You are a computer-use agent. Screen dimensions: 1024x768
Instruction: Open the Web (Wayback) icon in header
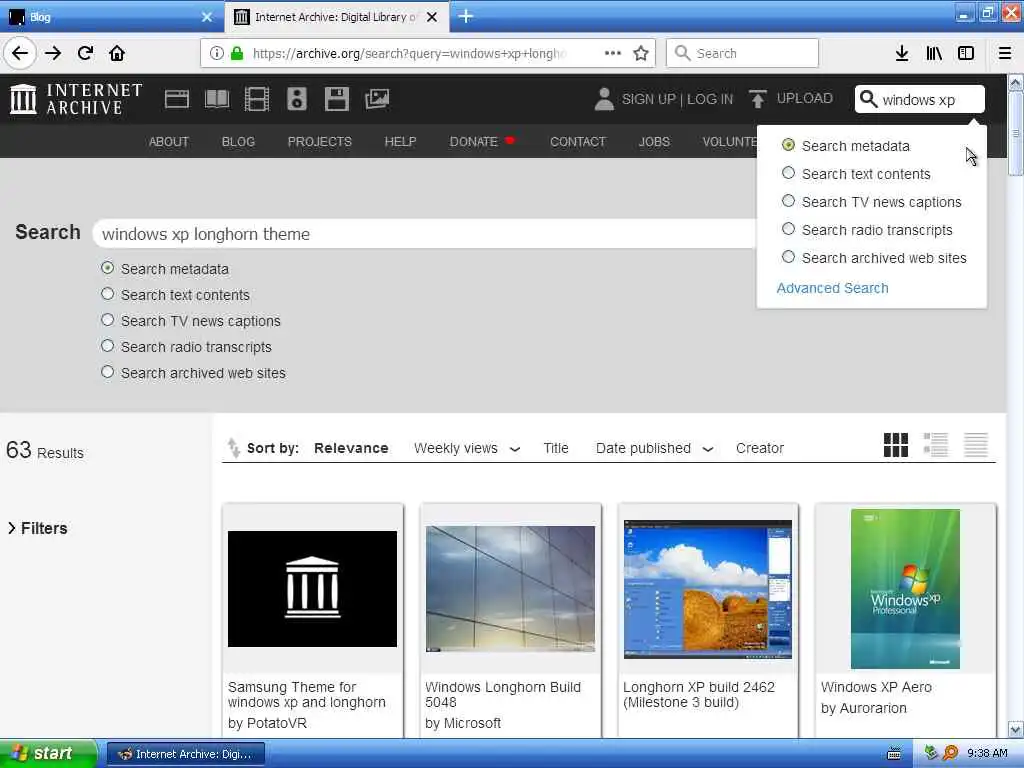point(177,99)
